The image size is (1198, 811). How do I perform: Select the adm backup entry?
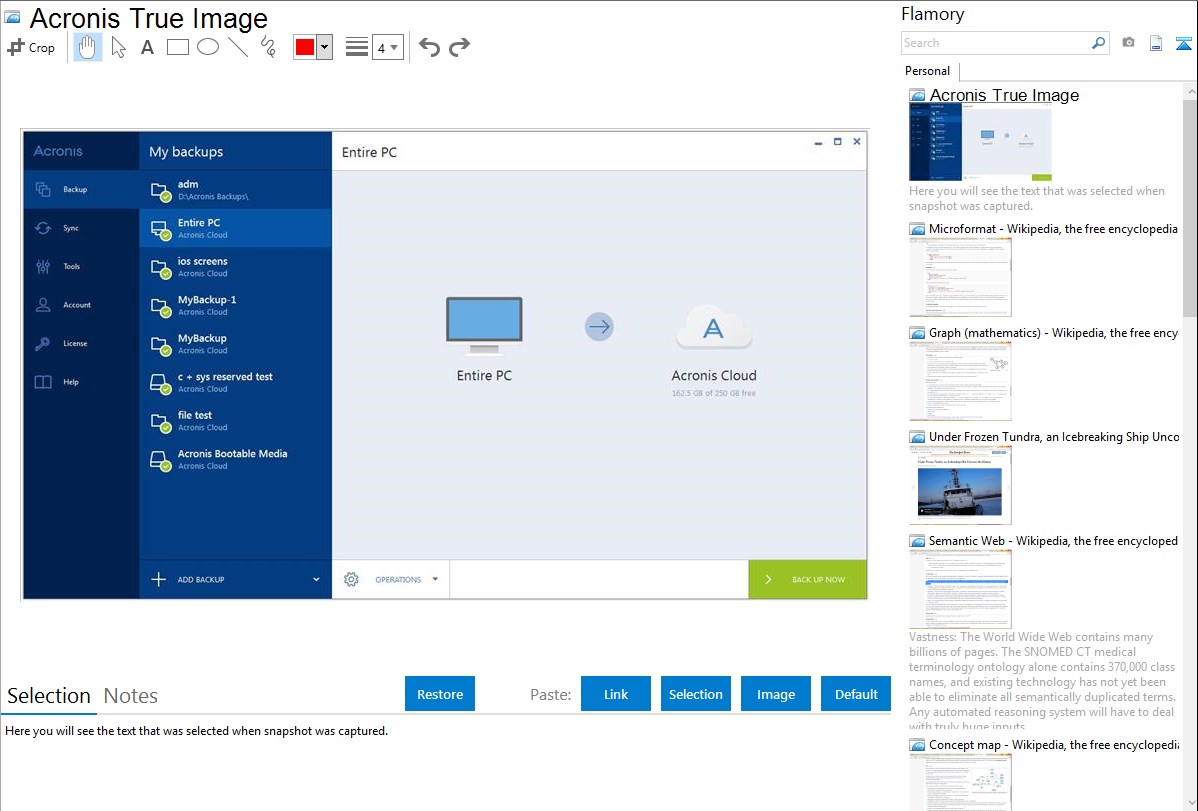[235, 190]
